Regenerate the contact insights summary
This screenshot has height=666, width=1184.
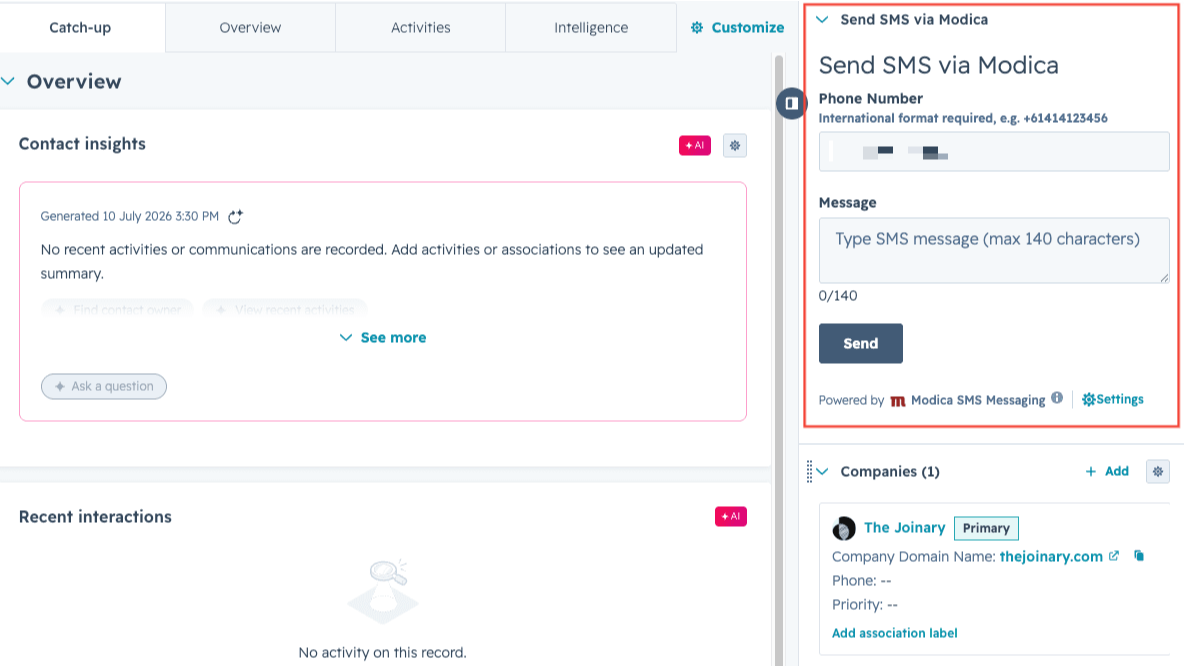(236, 217)
